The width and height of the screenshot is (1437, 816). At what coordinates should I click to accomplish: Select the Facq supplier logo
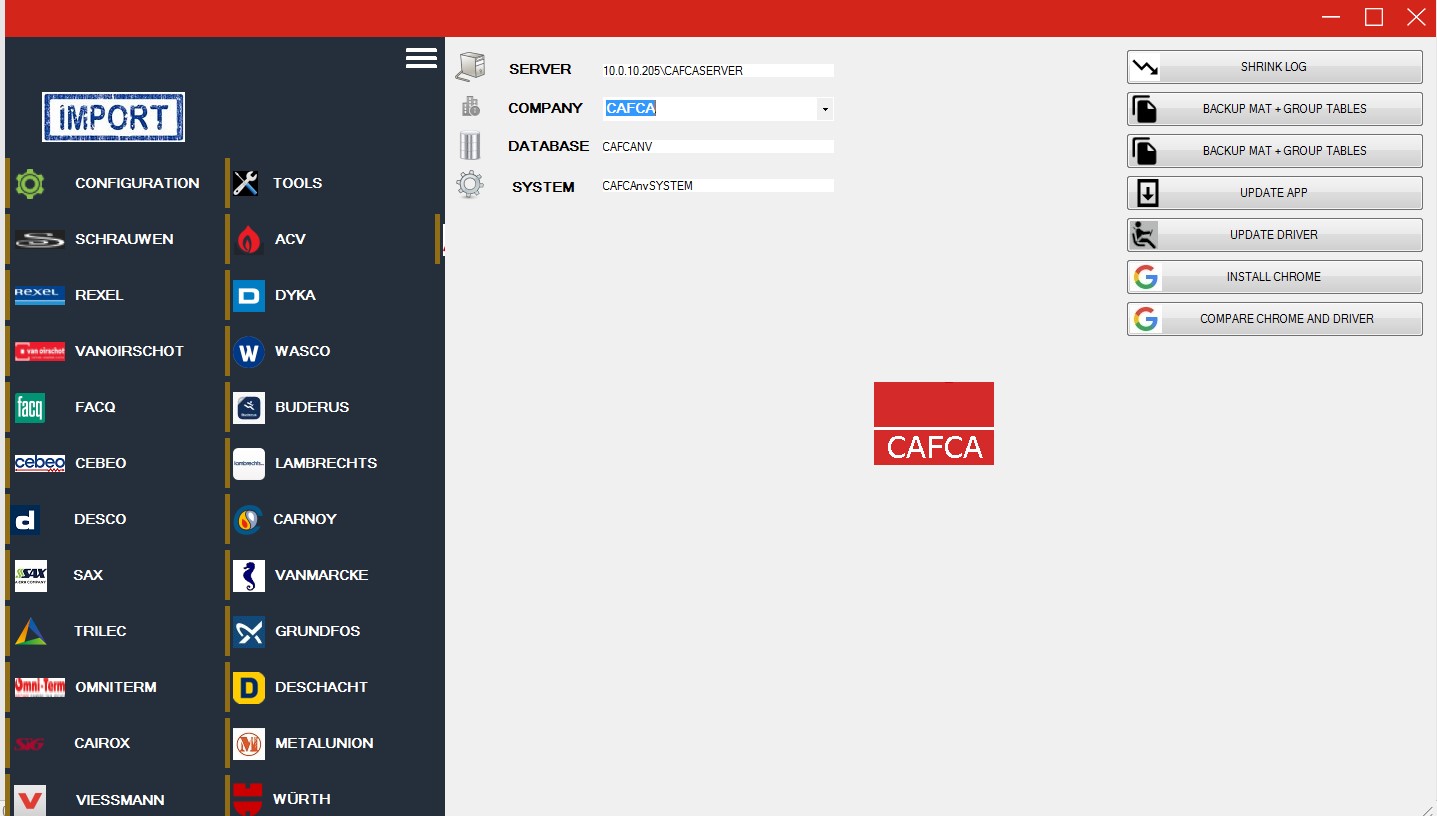pos(31,407)
